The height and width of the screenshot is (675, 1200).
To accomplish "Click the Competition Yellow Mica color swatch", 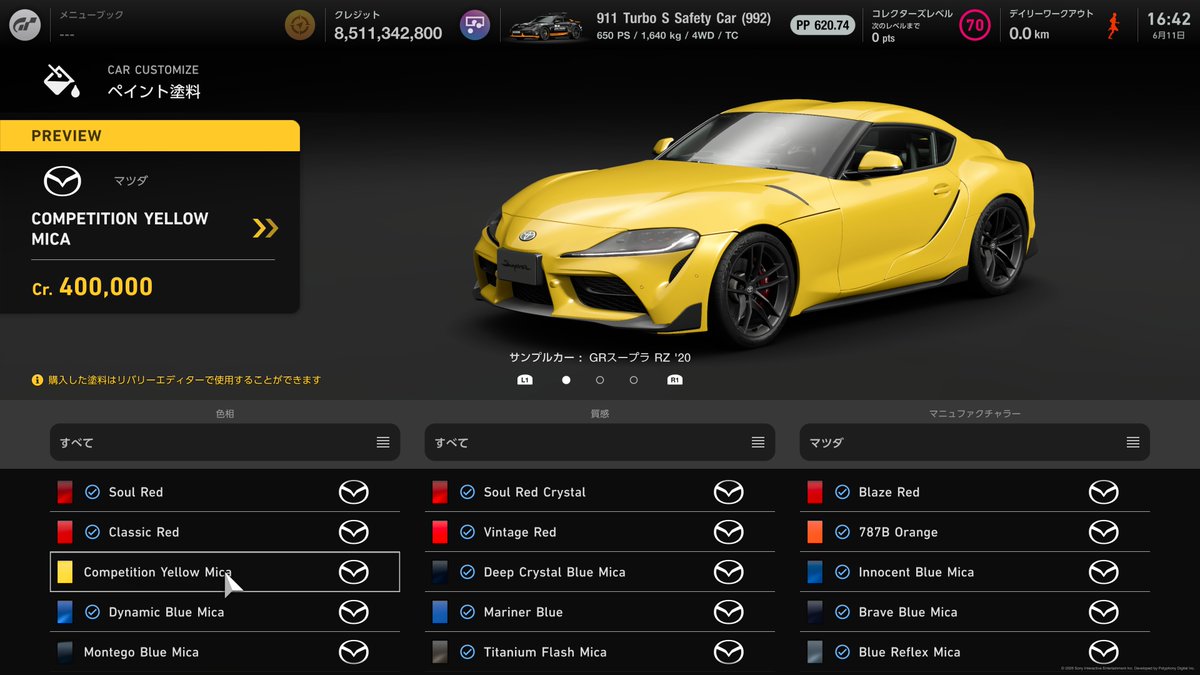I will pos(65,572).
